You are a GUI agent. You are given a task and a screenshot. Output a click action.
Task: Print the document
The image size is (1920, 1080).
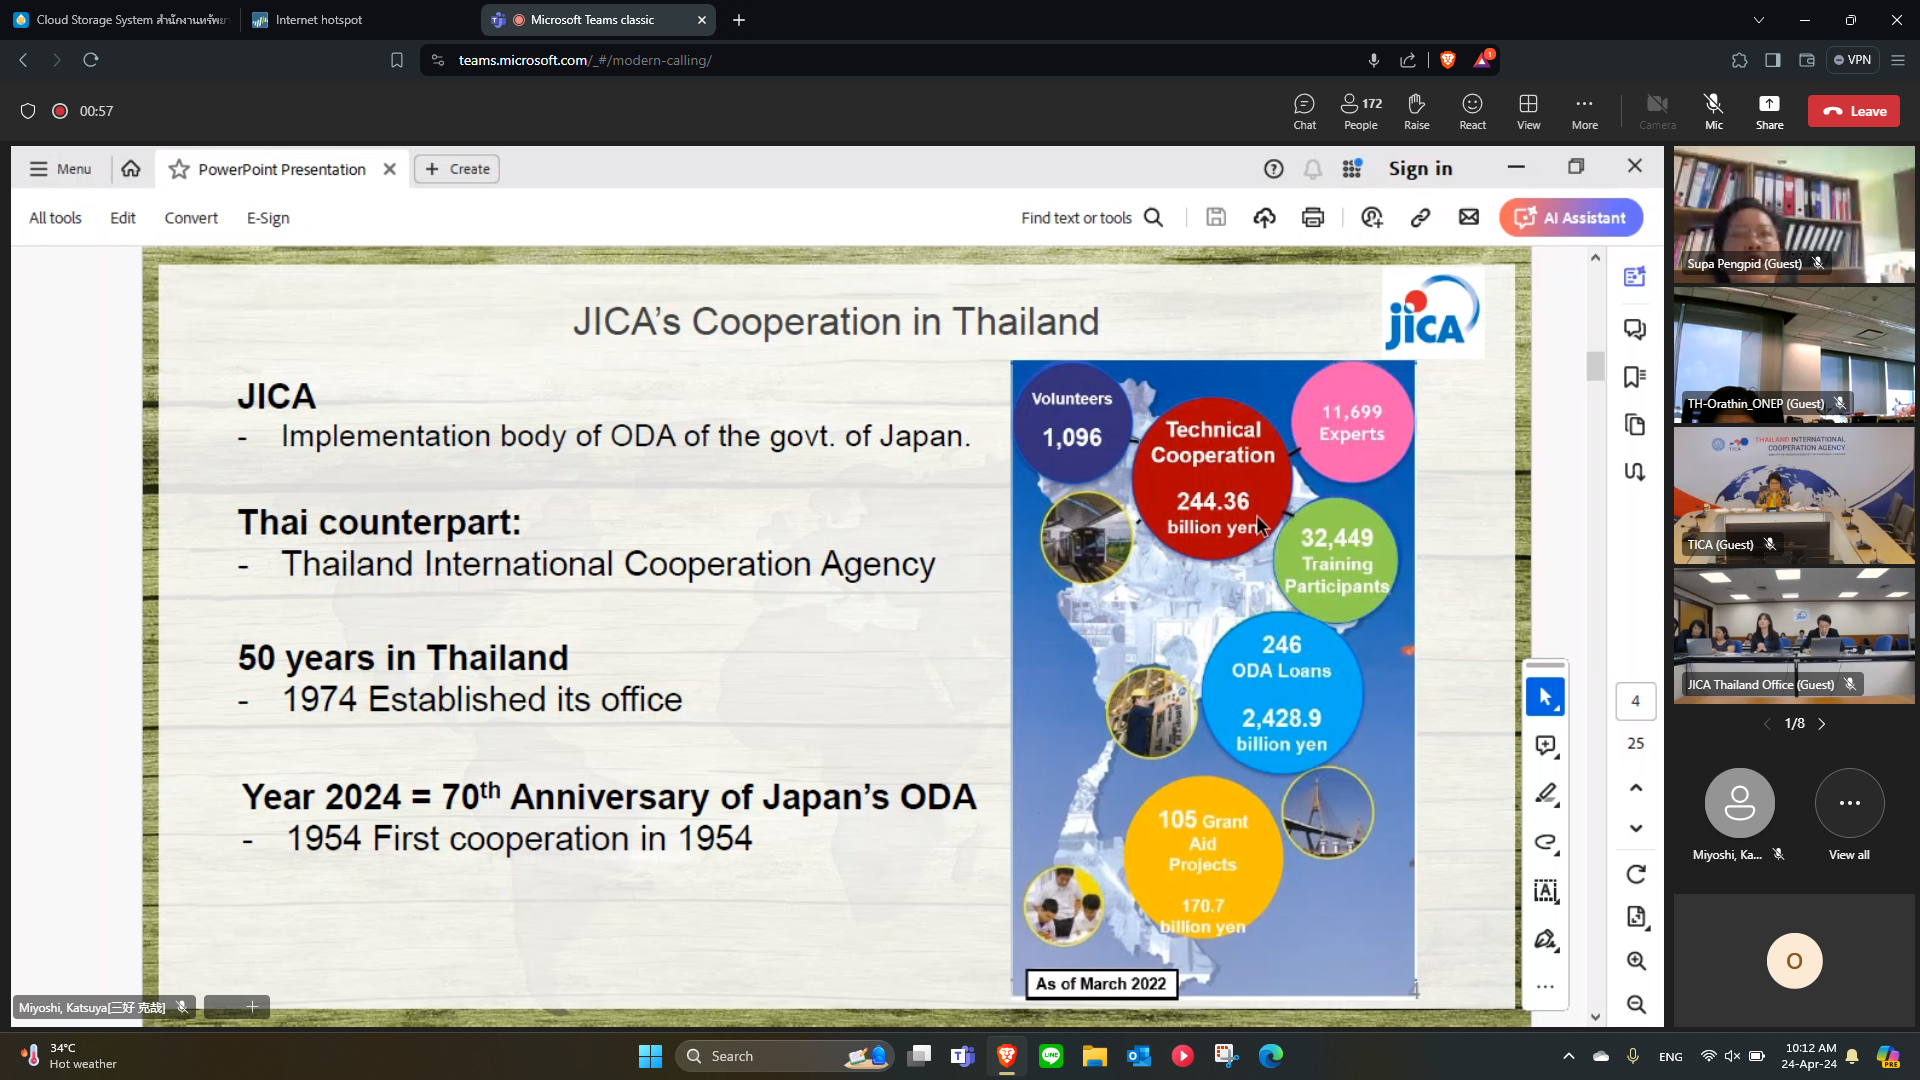[1313, 217]
